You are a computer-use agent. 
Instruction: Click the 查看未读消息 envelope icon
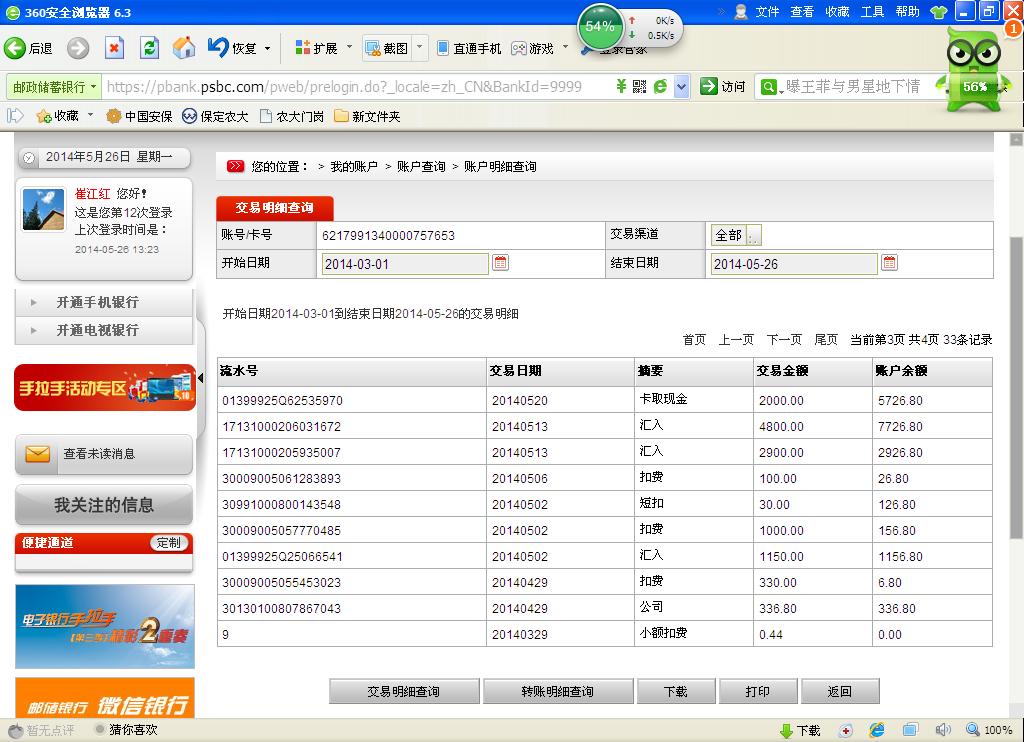pyautogui.click(x=38, y=454)
